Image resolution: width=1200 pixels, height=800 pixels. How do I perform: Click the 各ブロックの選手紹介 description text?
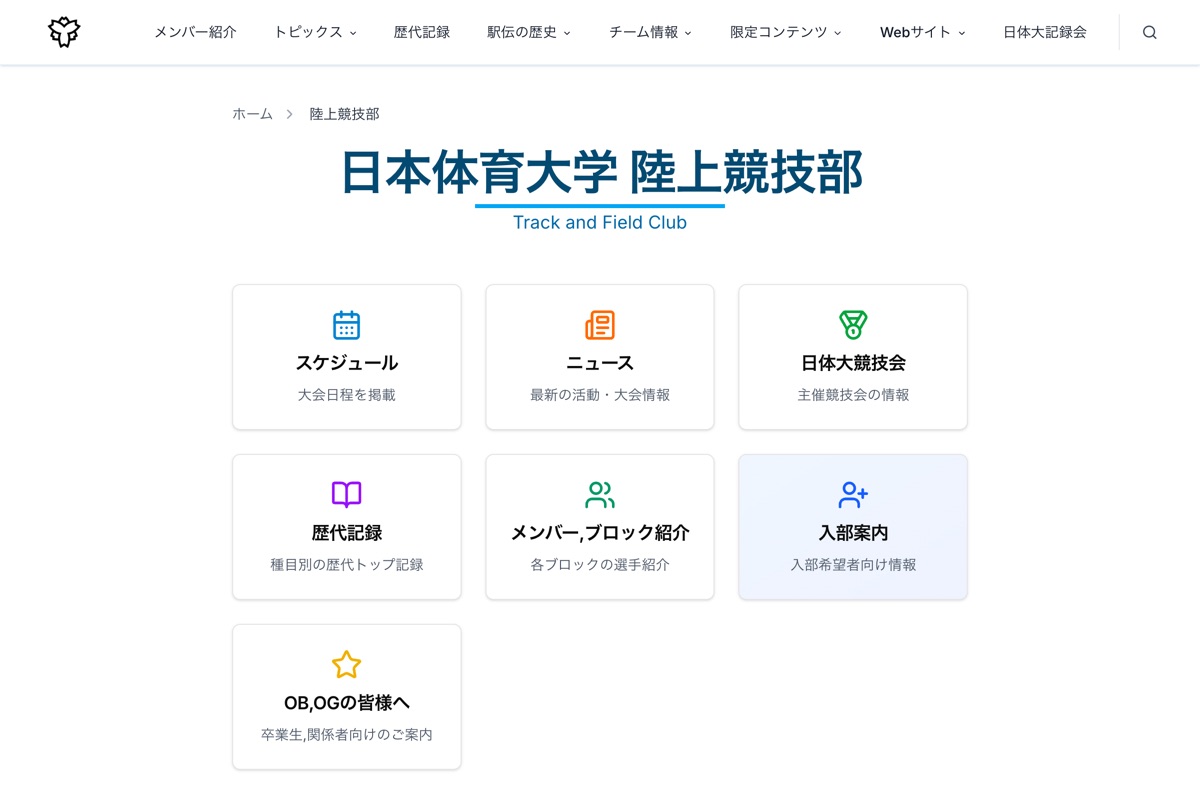(600, 565)
